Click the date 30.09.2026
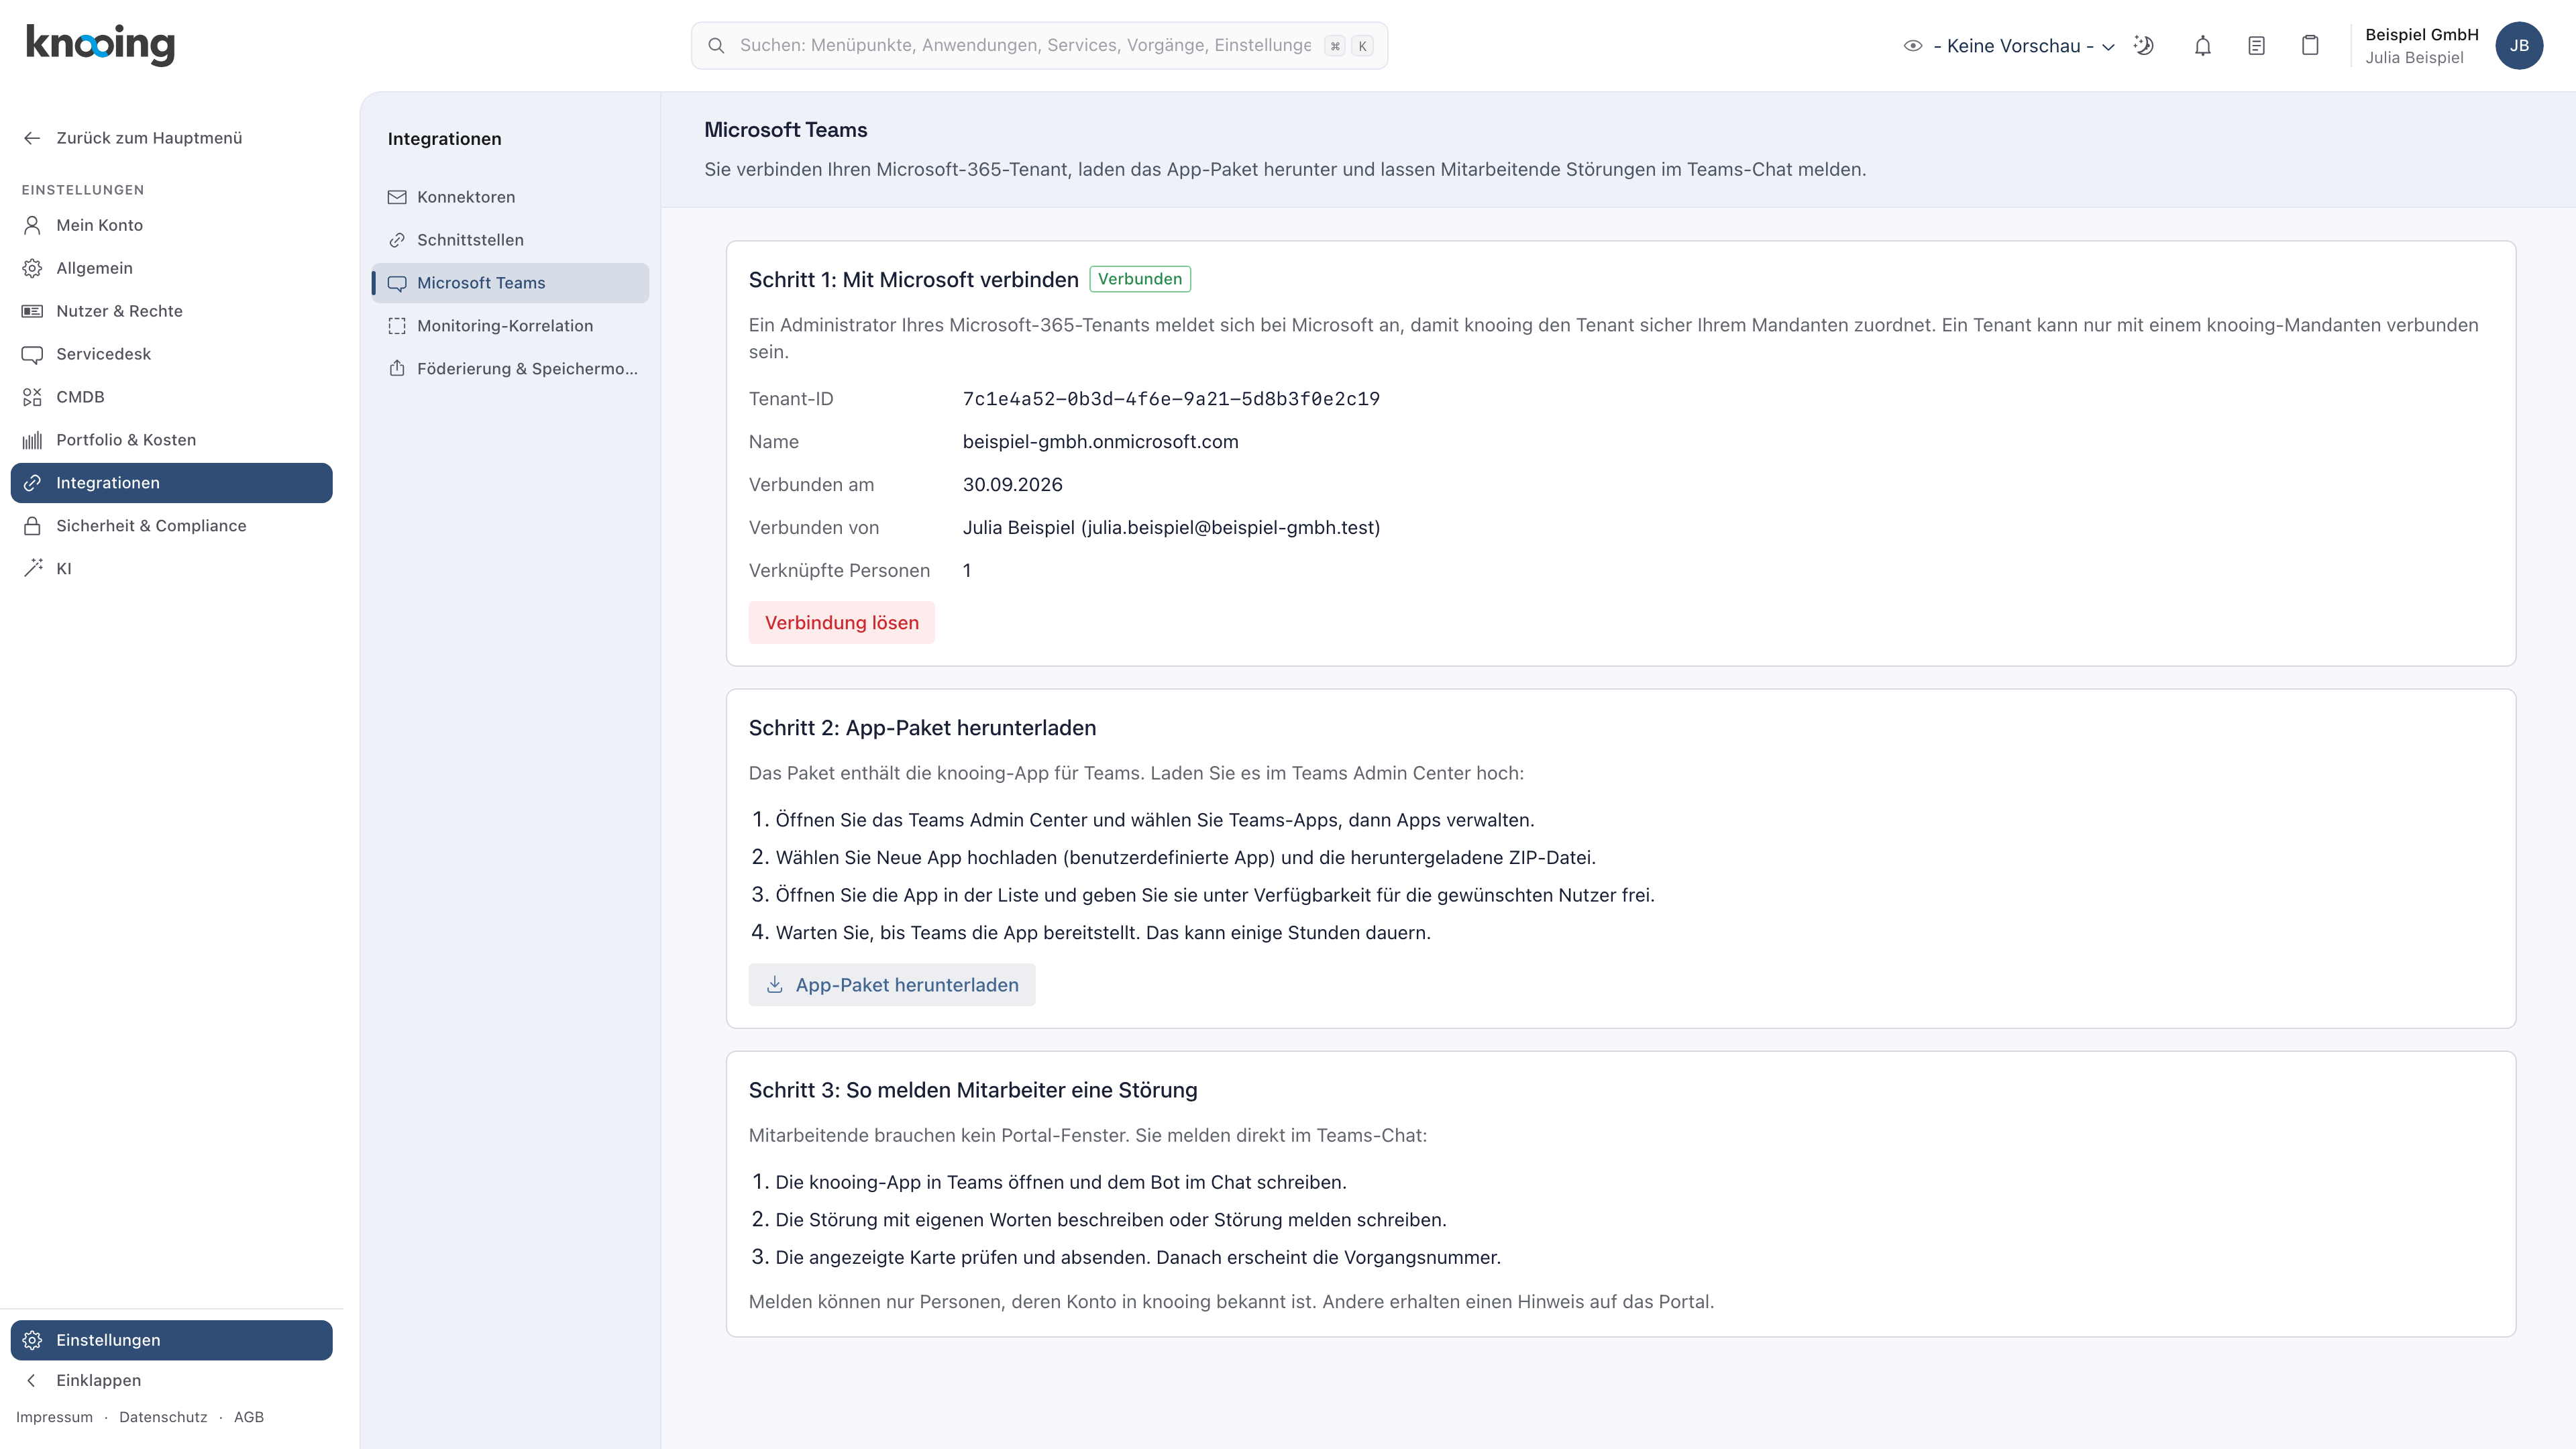This screenshot has width=2576, height=1449. coord(1012,485)
